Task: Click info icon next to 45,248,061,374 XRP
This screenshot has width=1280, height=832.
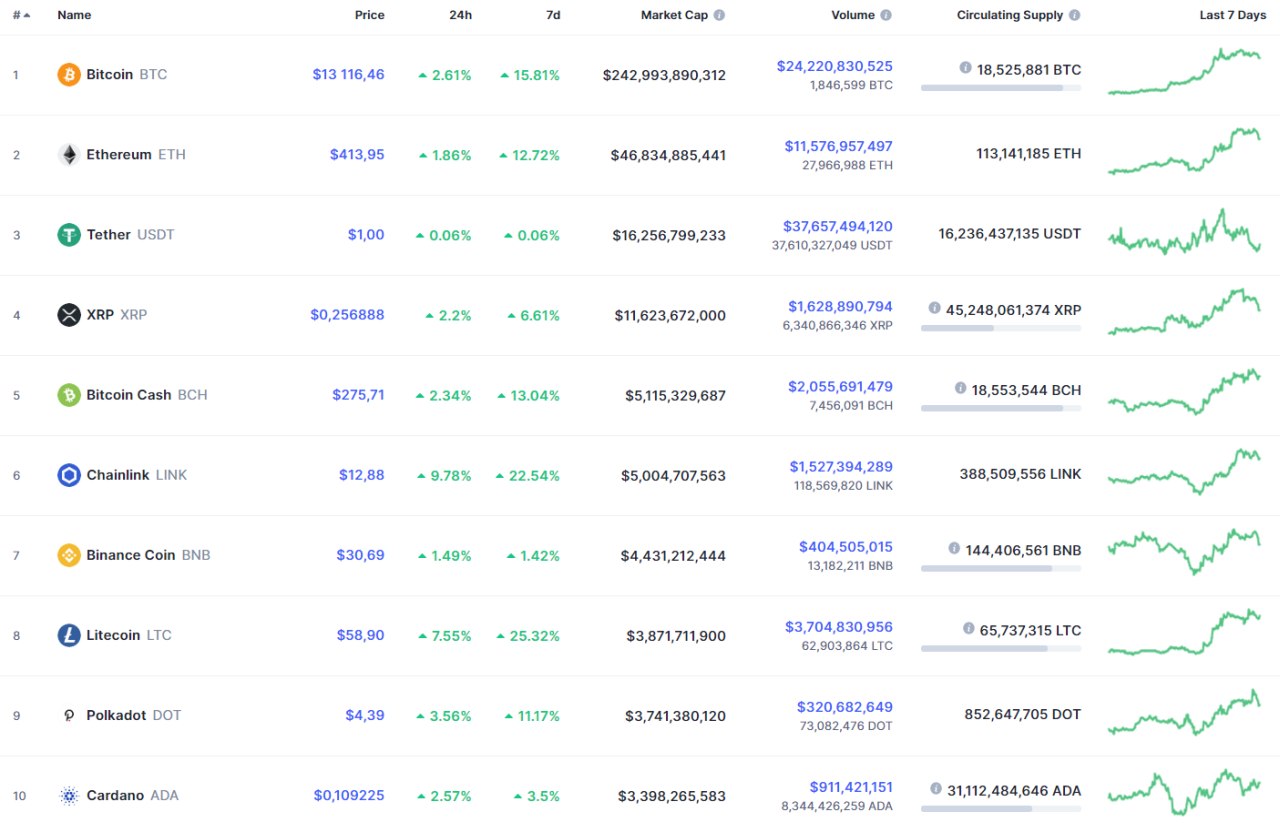Action: [x=934, y=308]
